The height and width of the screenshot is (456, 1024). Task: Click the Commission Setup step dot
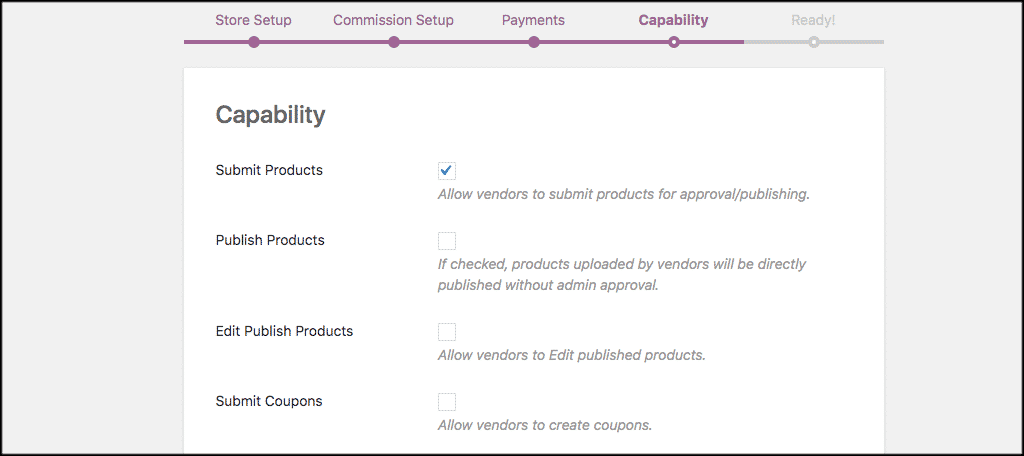pyautogui.click(x=394, y=42)
